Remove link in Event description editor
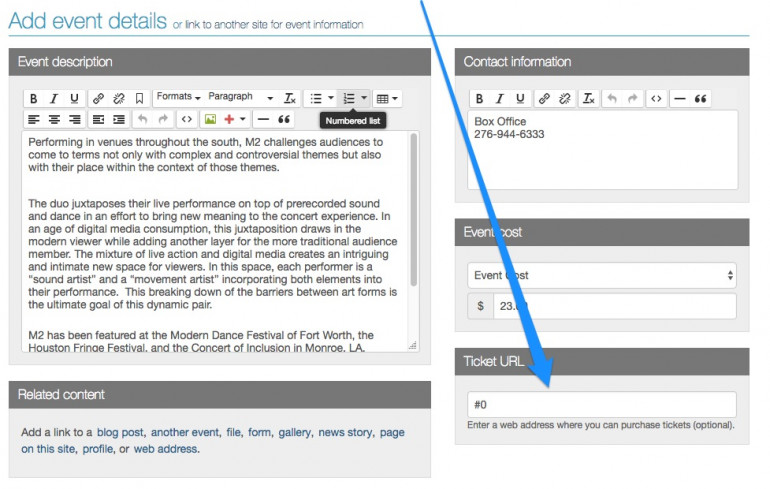This screenshot has width=770, height=489. pos(119,99)
